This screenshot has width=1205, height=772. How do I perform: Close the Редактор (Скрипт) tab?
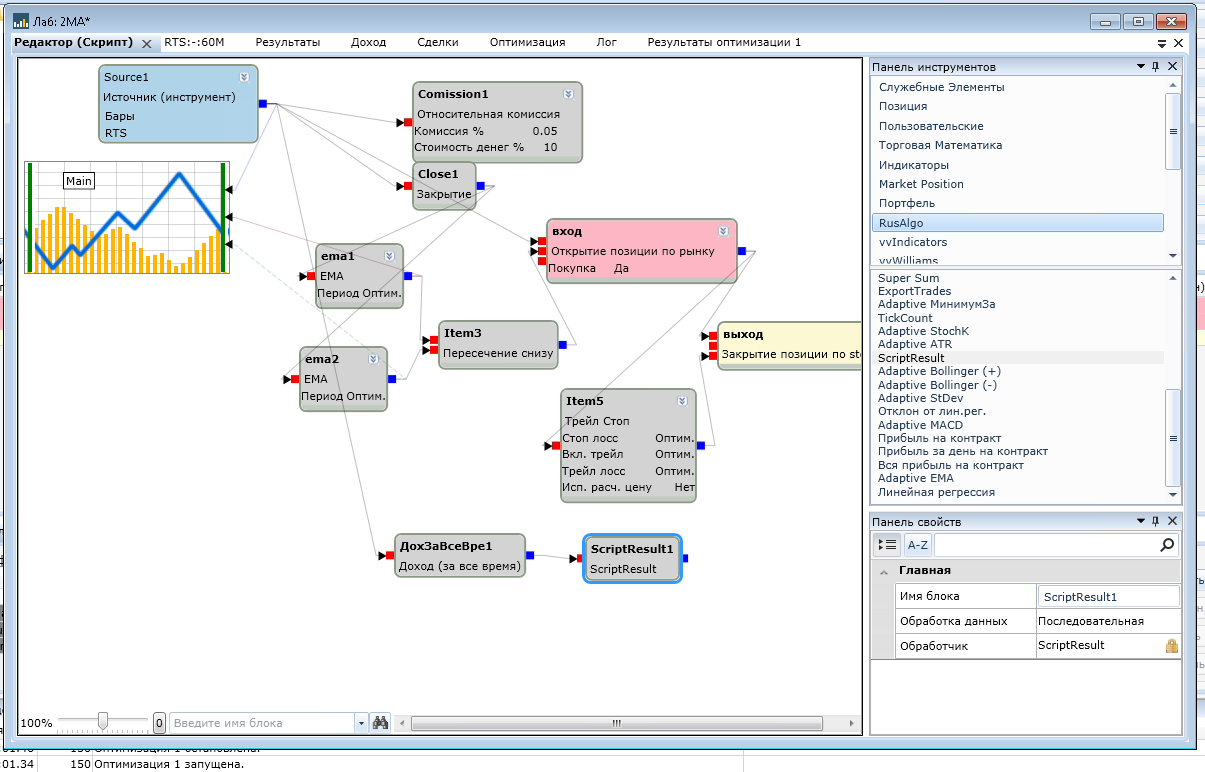coord(146,44)
